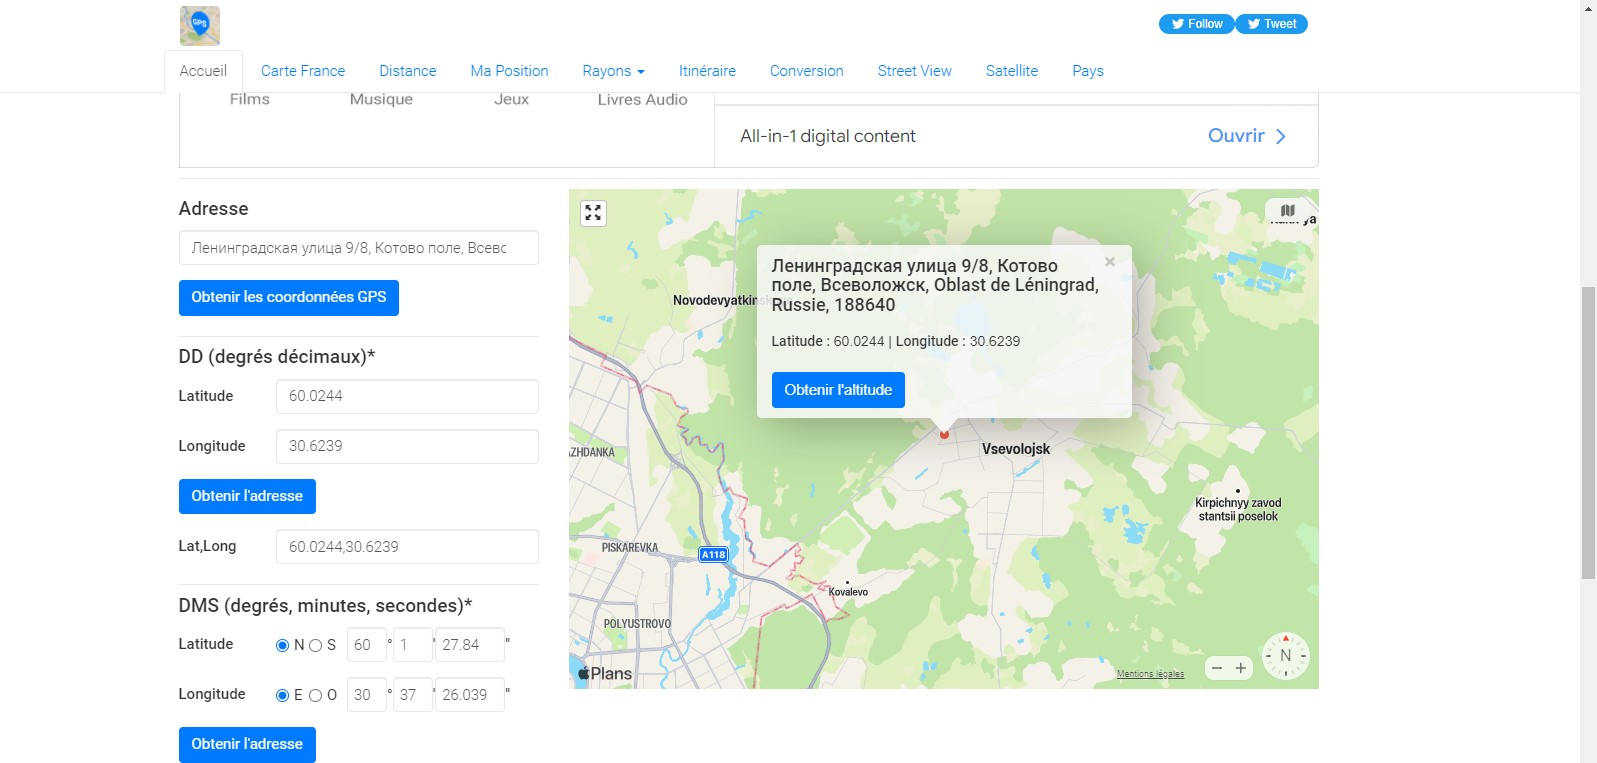This screenshot has height=763, width=1597.
Task: Click the Twitter Follow button
Action: tap(1196, 24)
